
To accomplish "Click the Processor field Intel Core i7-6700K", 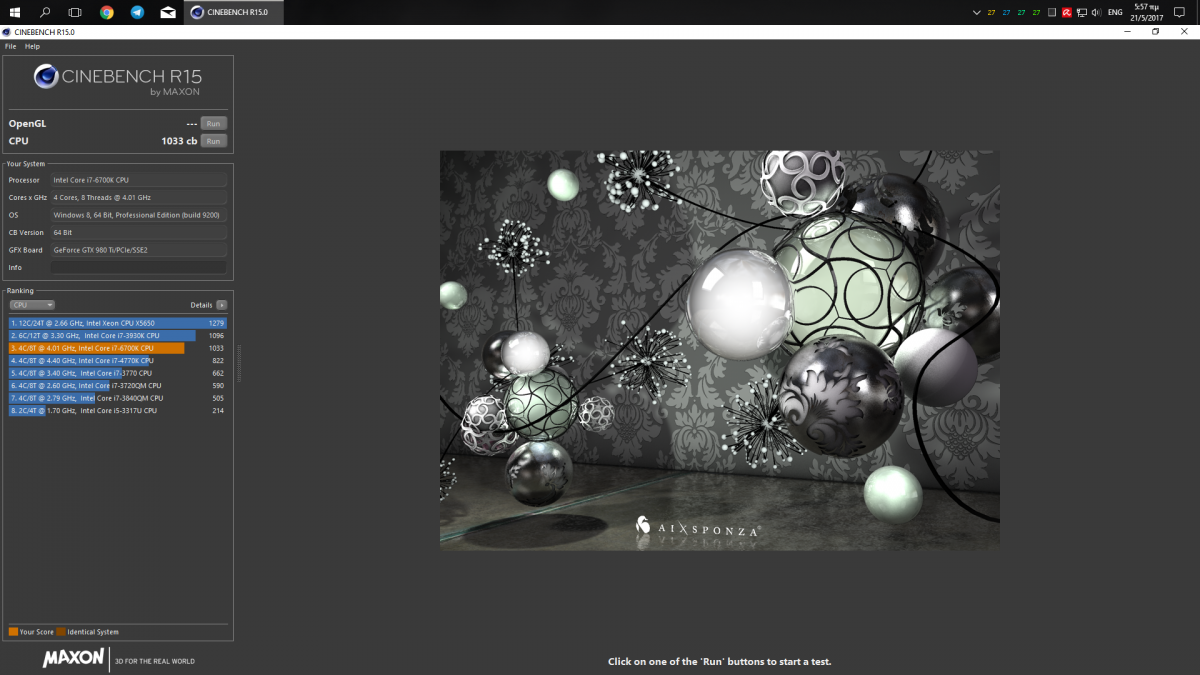I will pyautogui.click(x=139, y=180).
